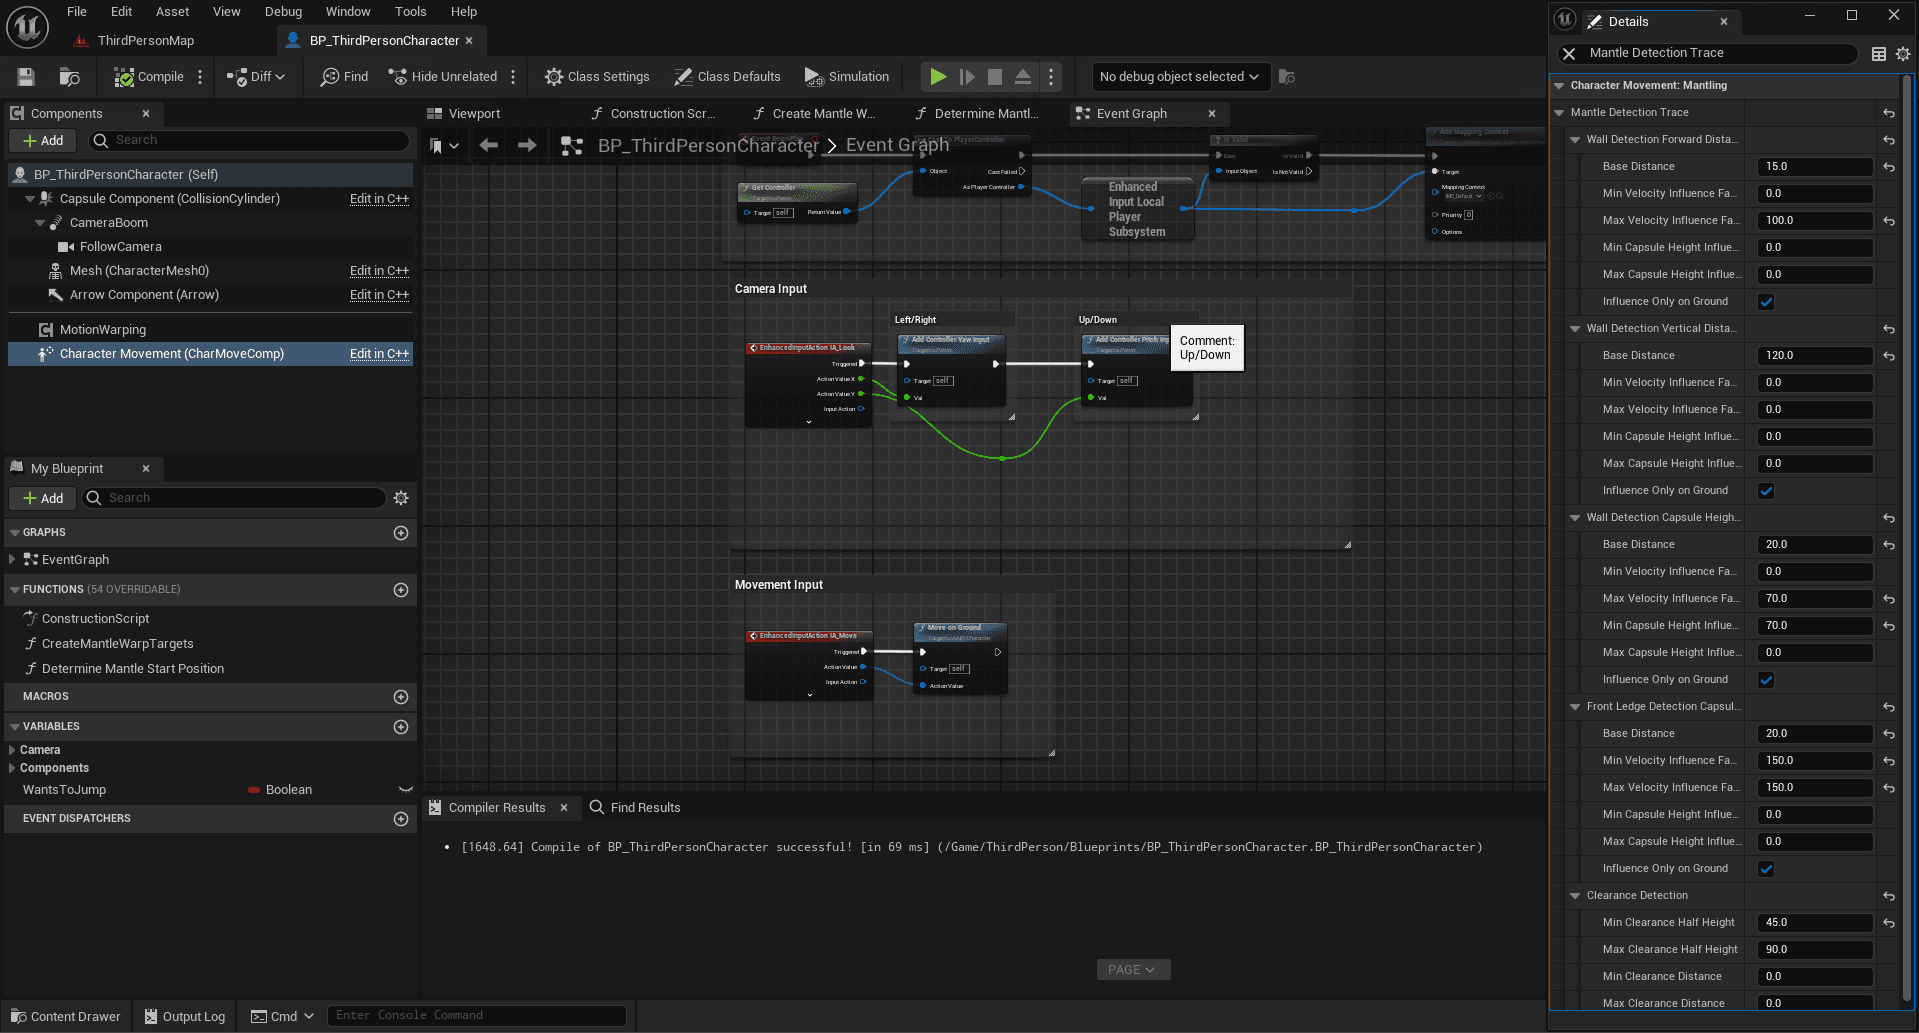Reset Base Distance 15.0 to default
The image size is (1919, 1033).
click(x=1889, y=167)
